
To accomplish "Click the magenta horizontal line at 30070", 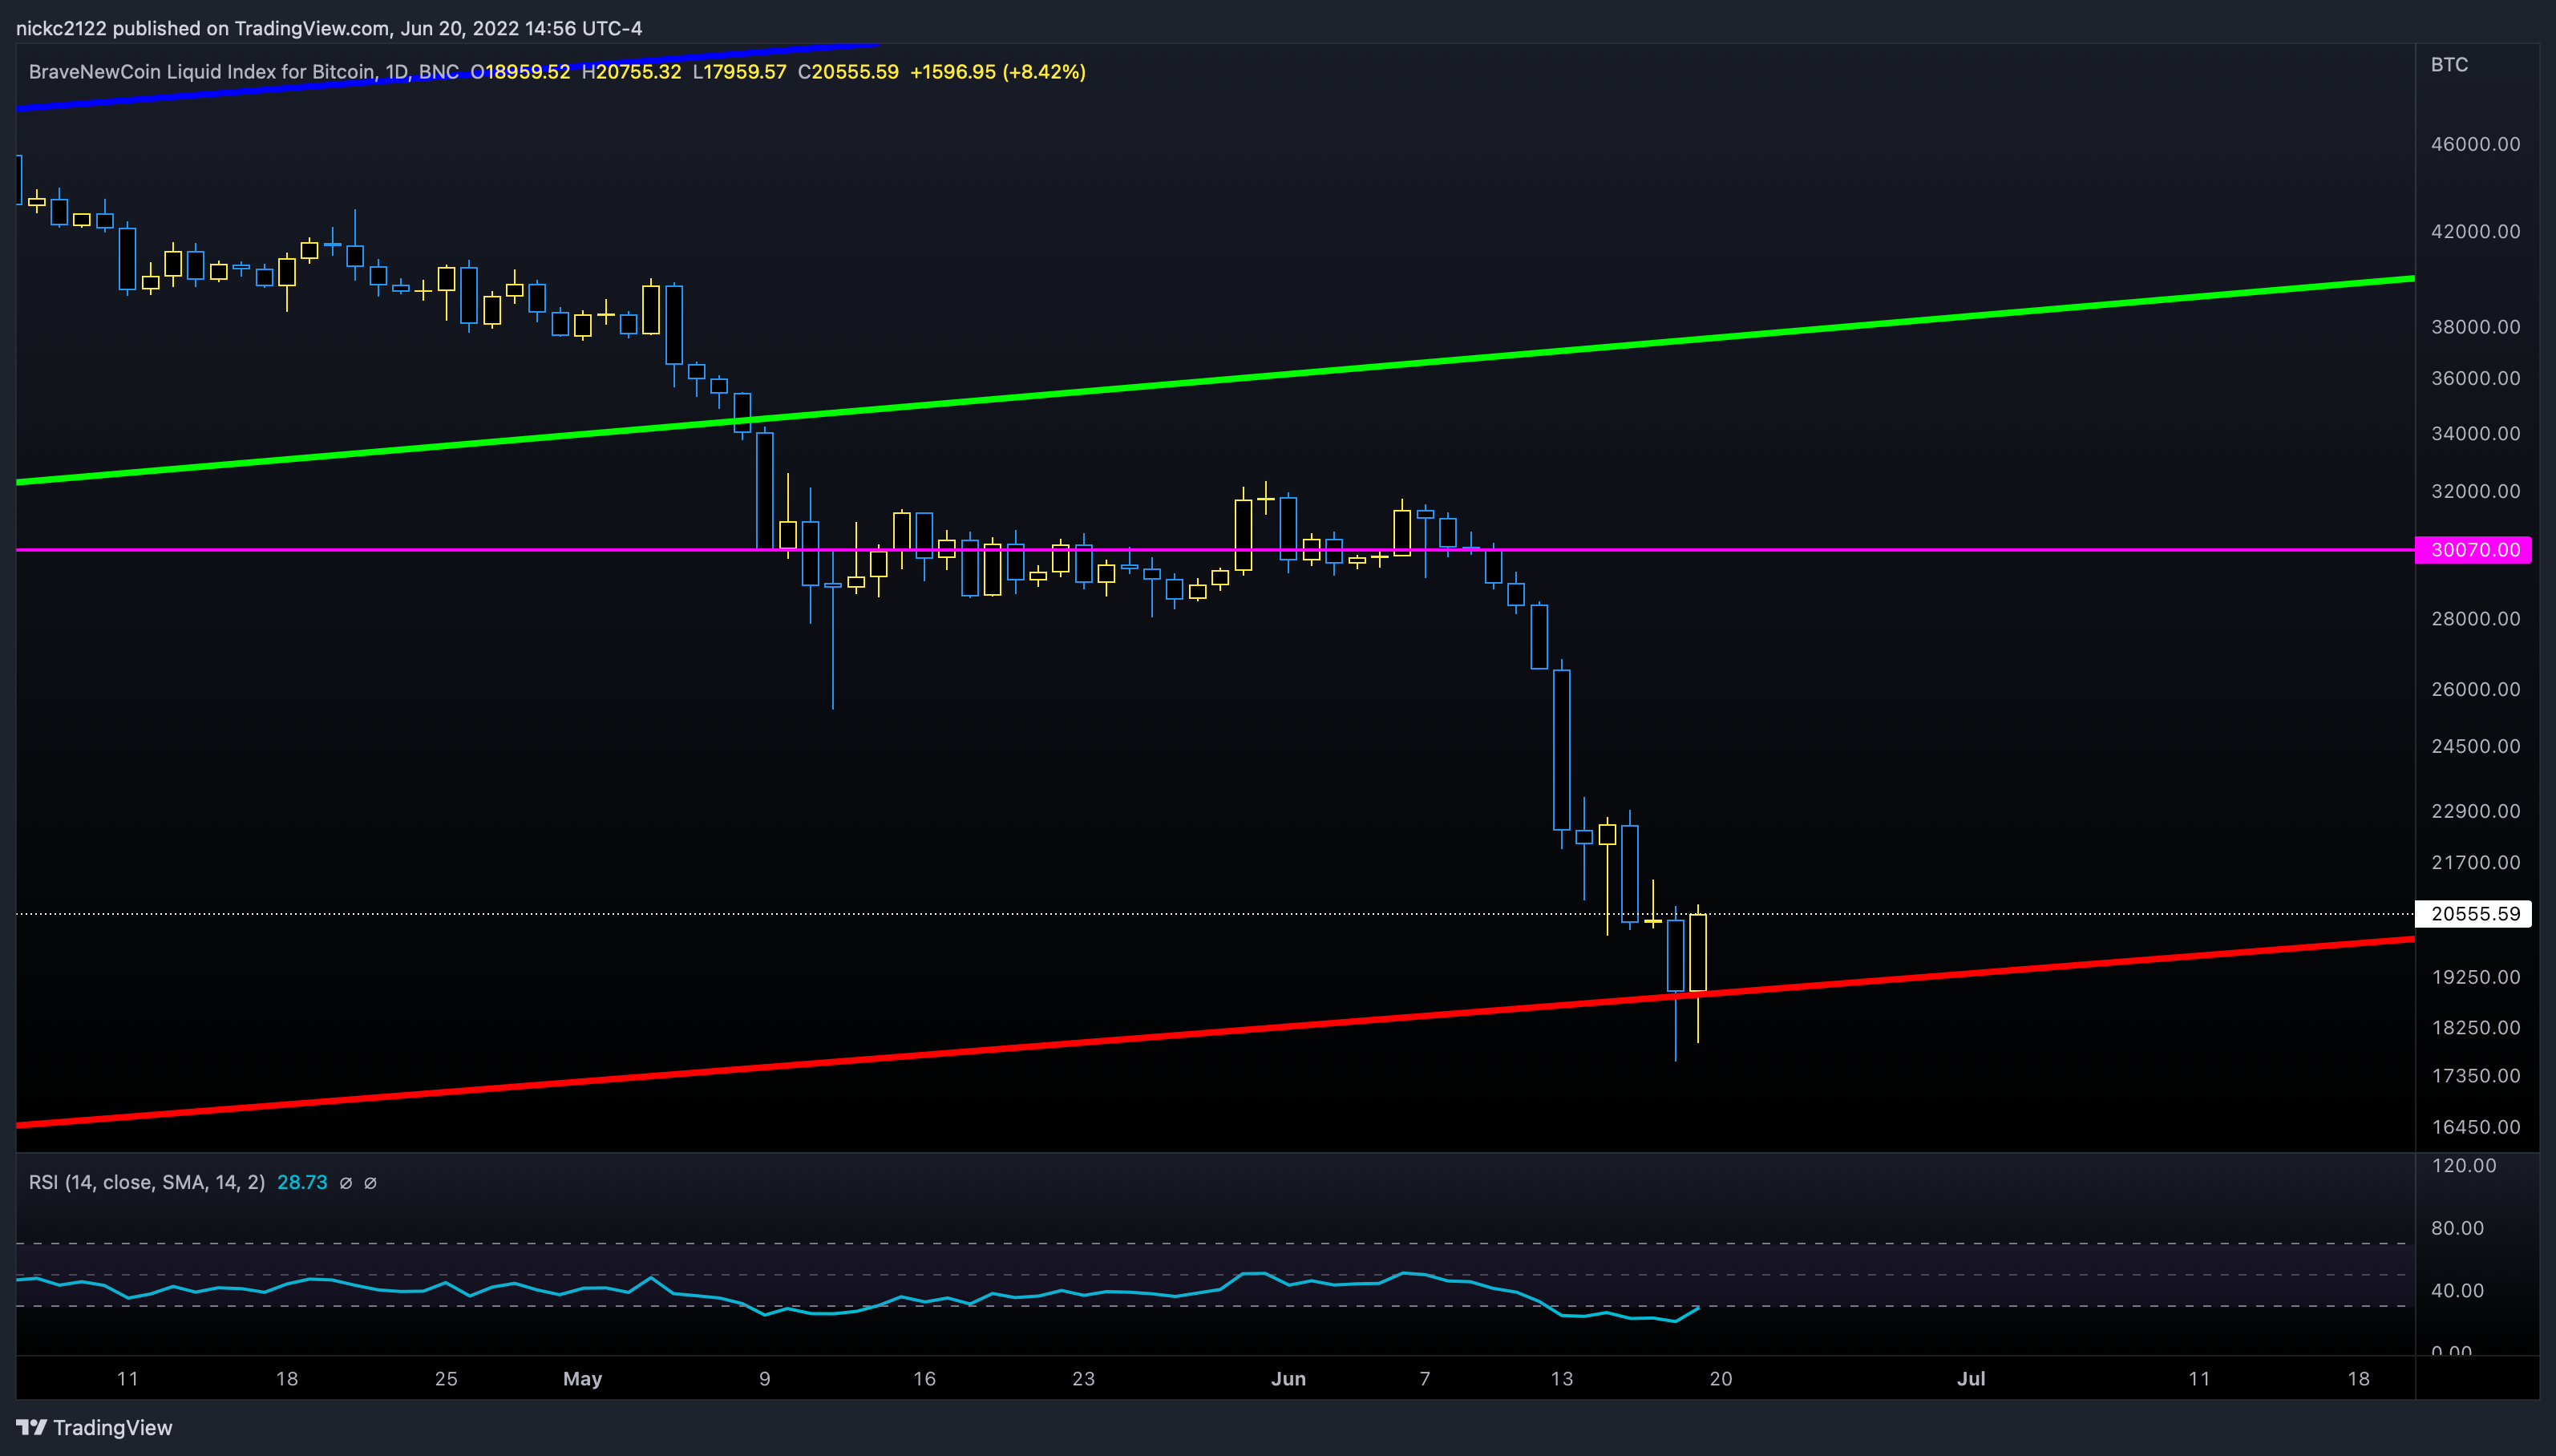I will point(1215,550).
